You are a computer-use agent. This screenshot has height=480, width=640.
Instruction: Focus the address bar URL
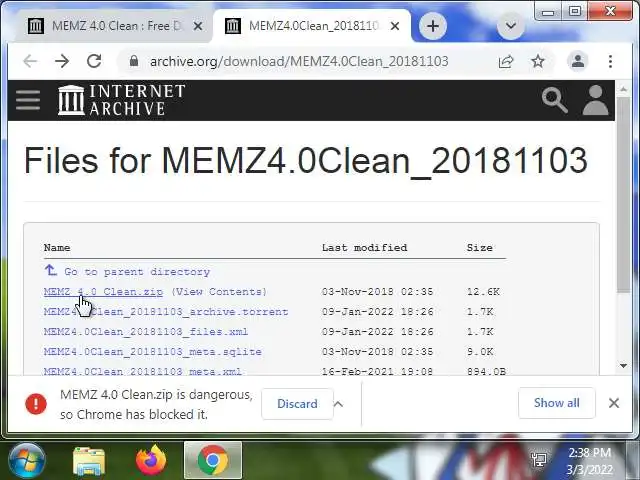(299, 61)
